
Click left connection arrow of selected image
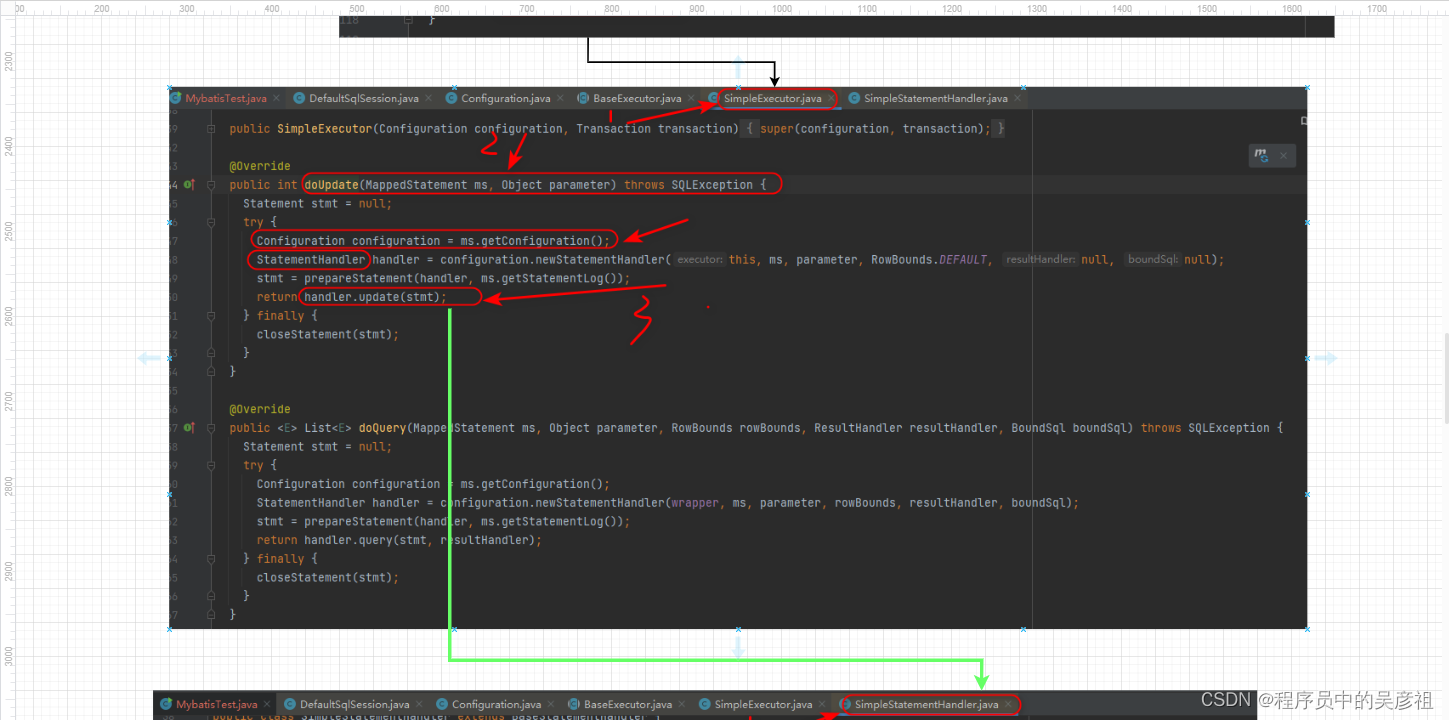149,358
